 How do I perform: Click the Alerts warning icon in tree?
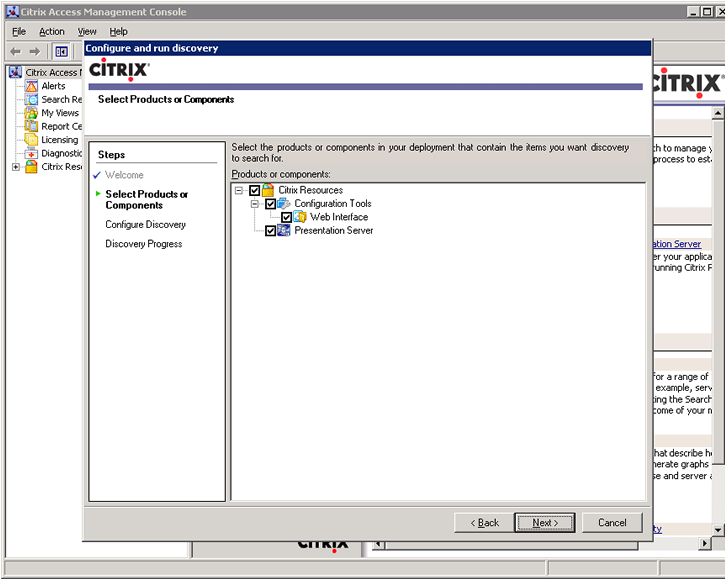[x=31, y=86]
